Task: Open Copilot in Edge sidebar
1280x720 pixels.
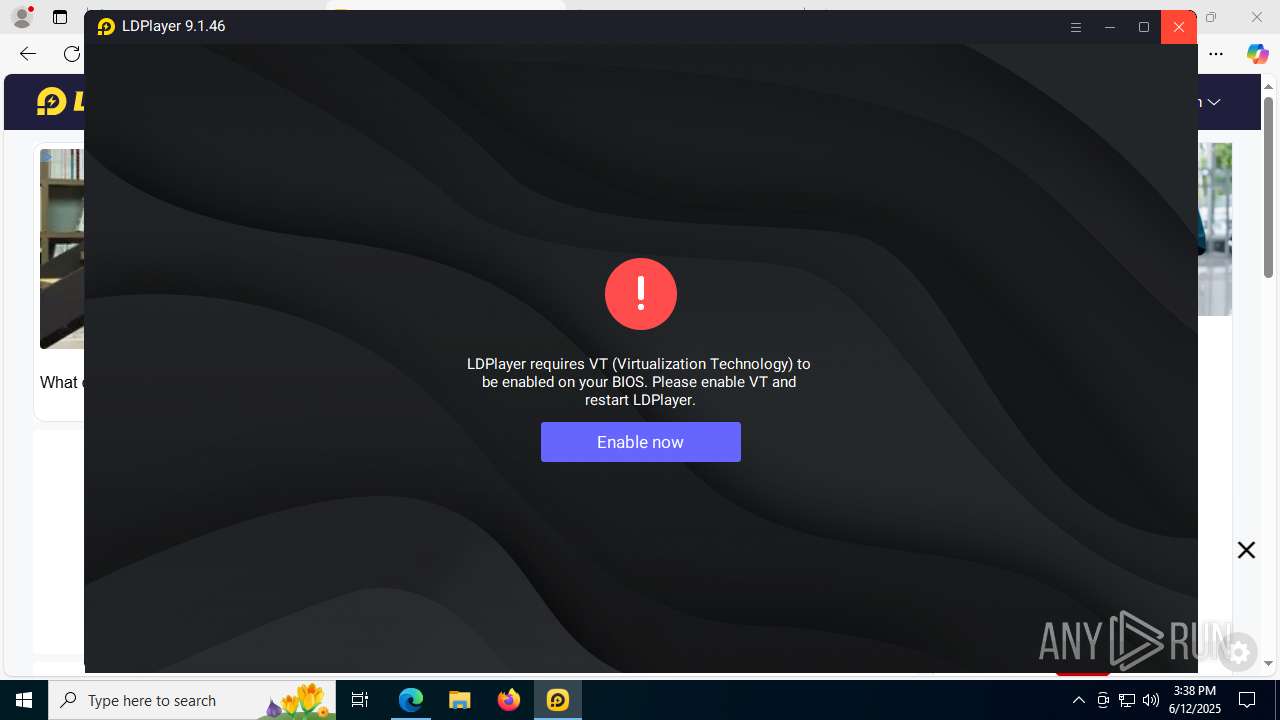Action: click(x=1257, y=54)
